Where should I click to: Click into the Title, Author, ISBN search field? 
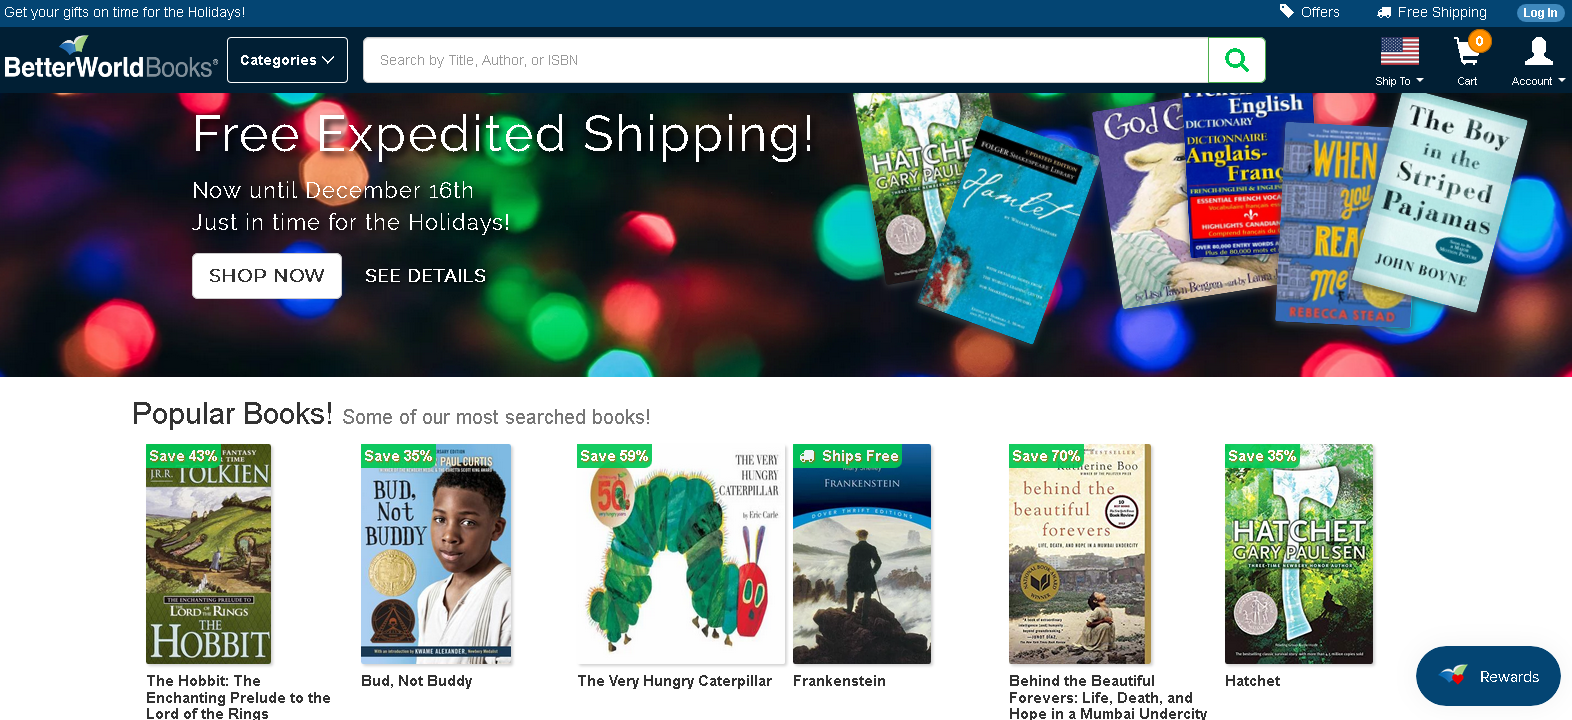(785, 60)
